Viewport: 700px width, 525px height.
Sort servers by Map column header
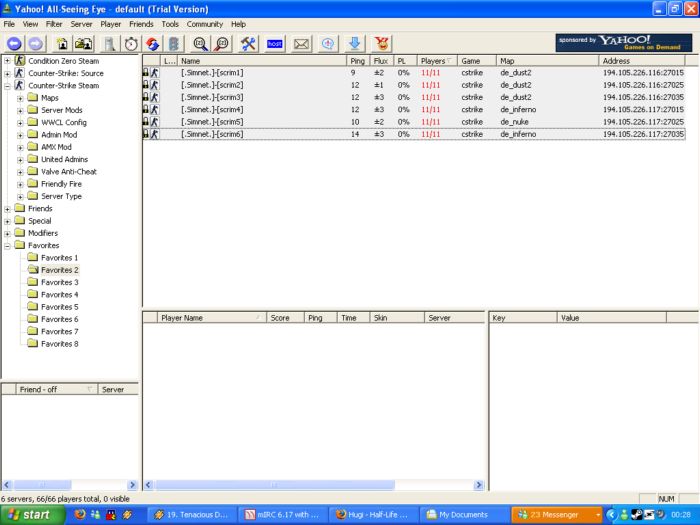pyautogui.click(x=547, y=61)
